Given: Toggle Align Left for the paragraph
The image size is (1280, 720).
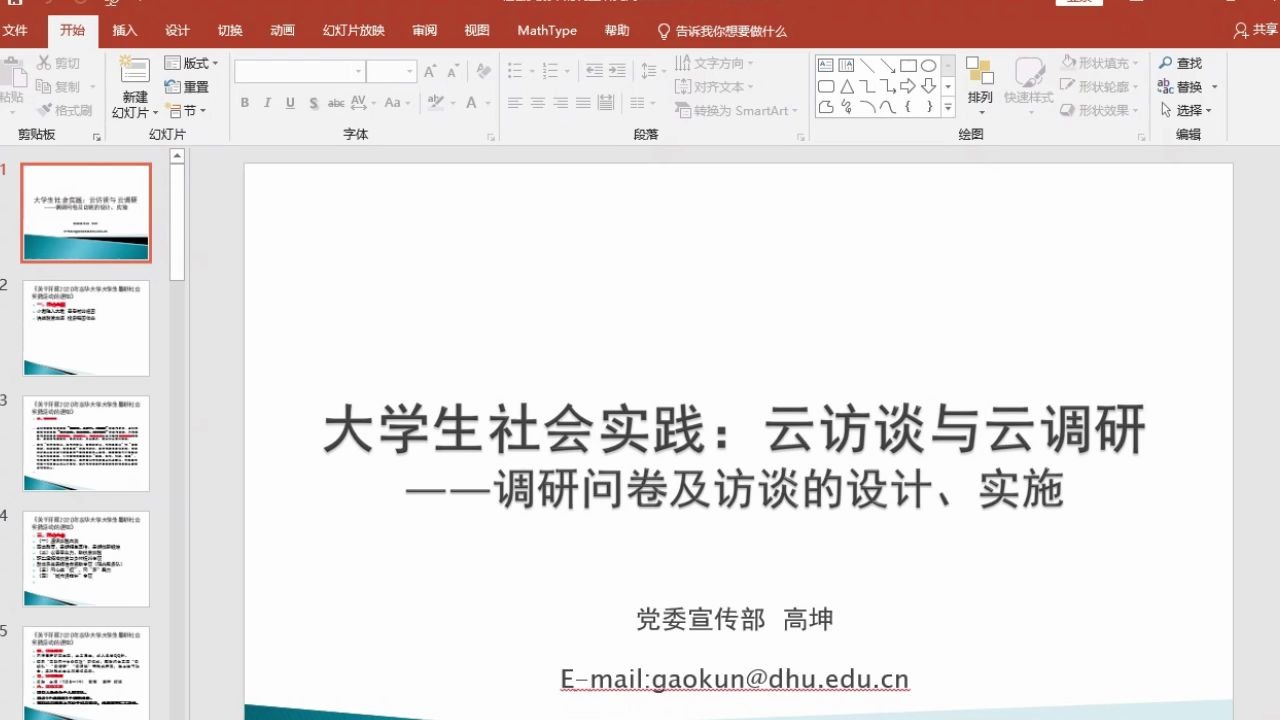Looking at the screenshot, I should click(x=515, y=103).
